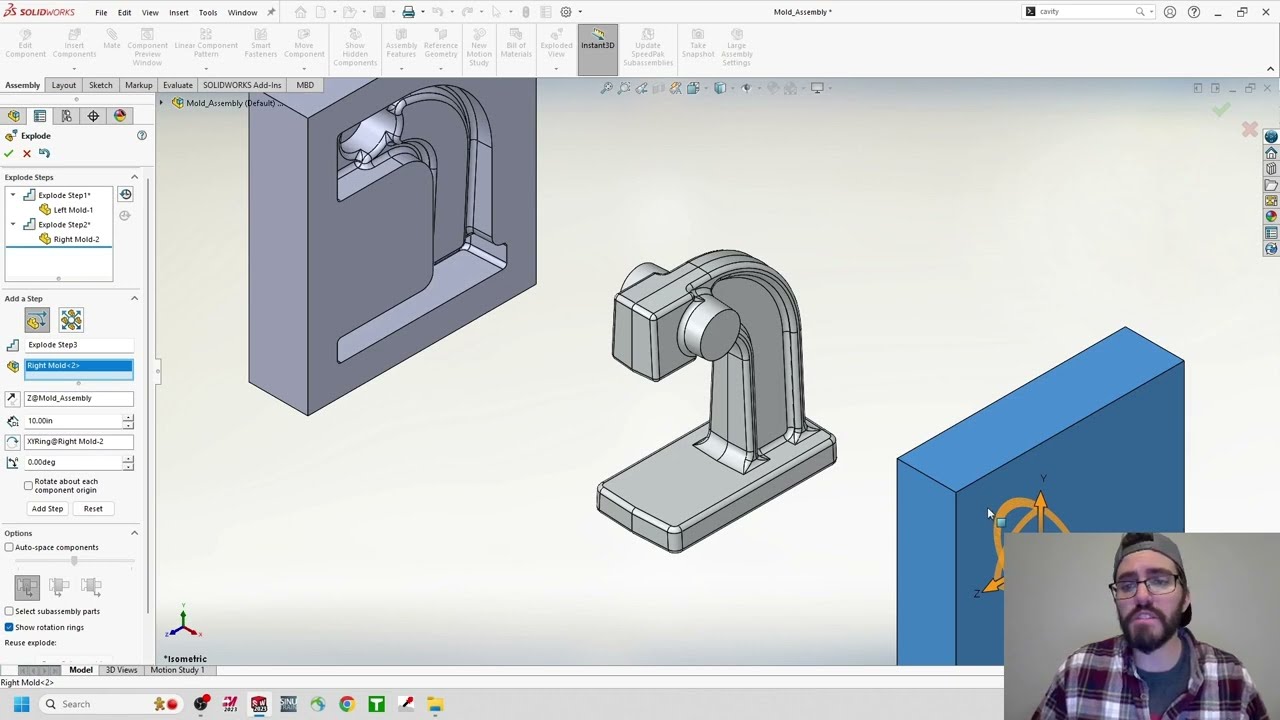Image resolution: width=1280 pixels, height=720 pixels.
Task: Collapse the Explode Steps section
Action: 134,177
